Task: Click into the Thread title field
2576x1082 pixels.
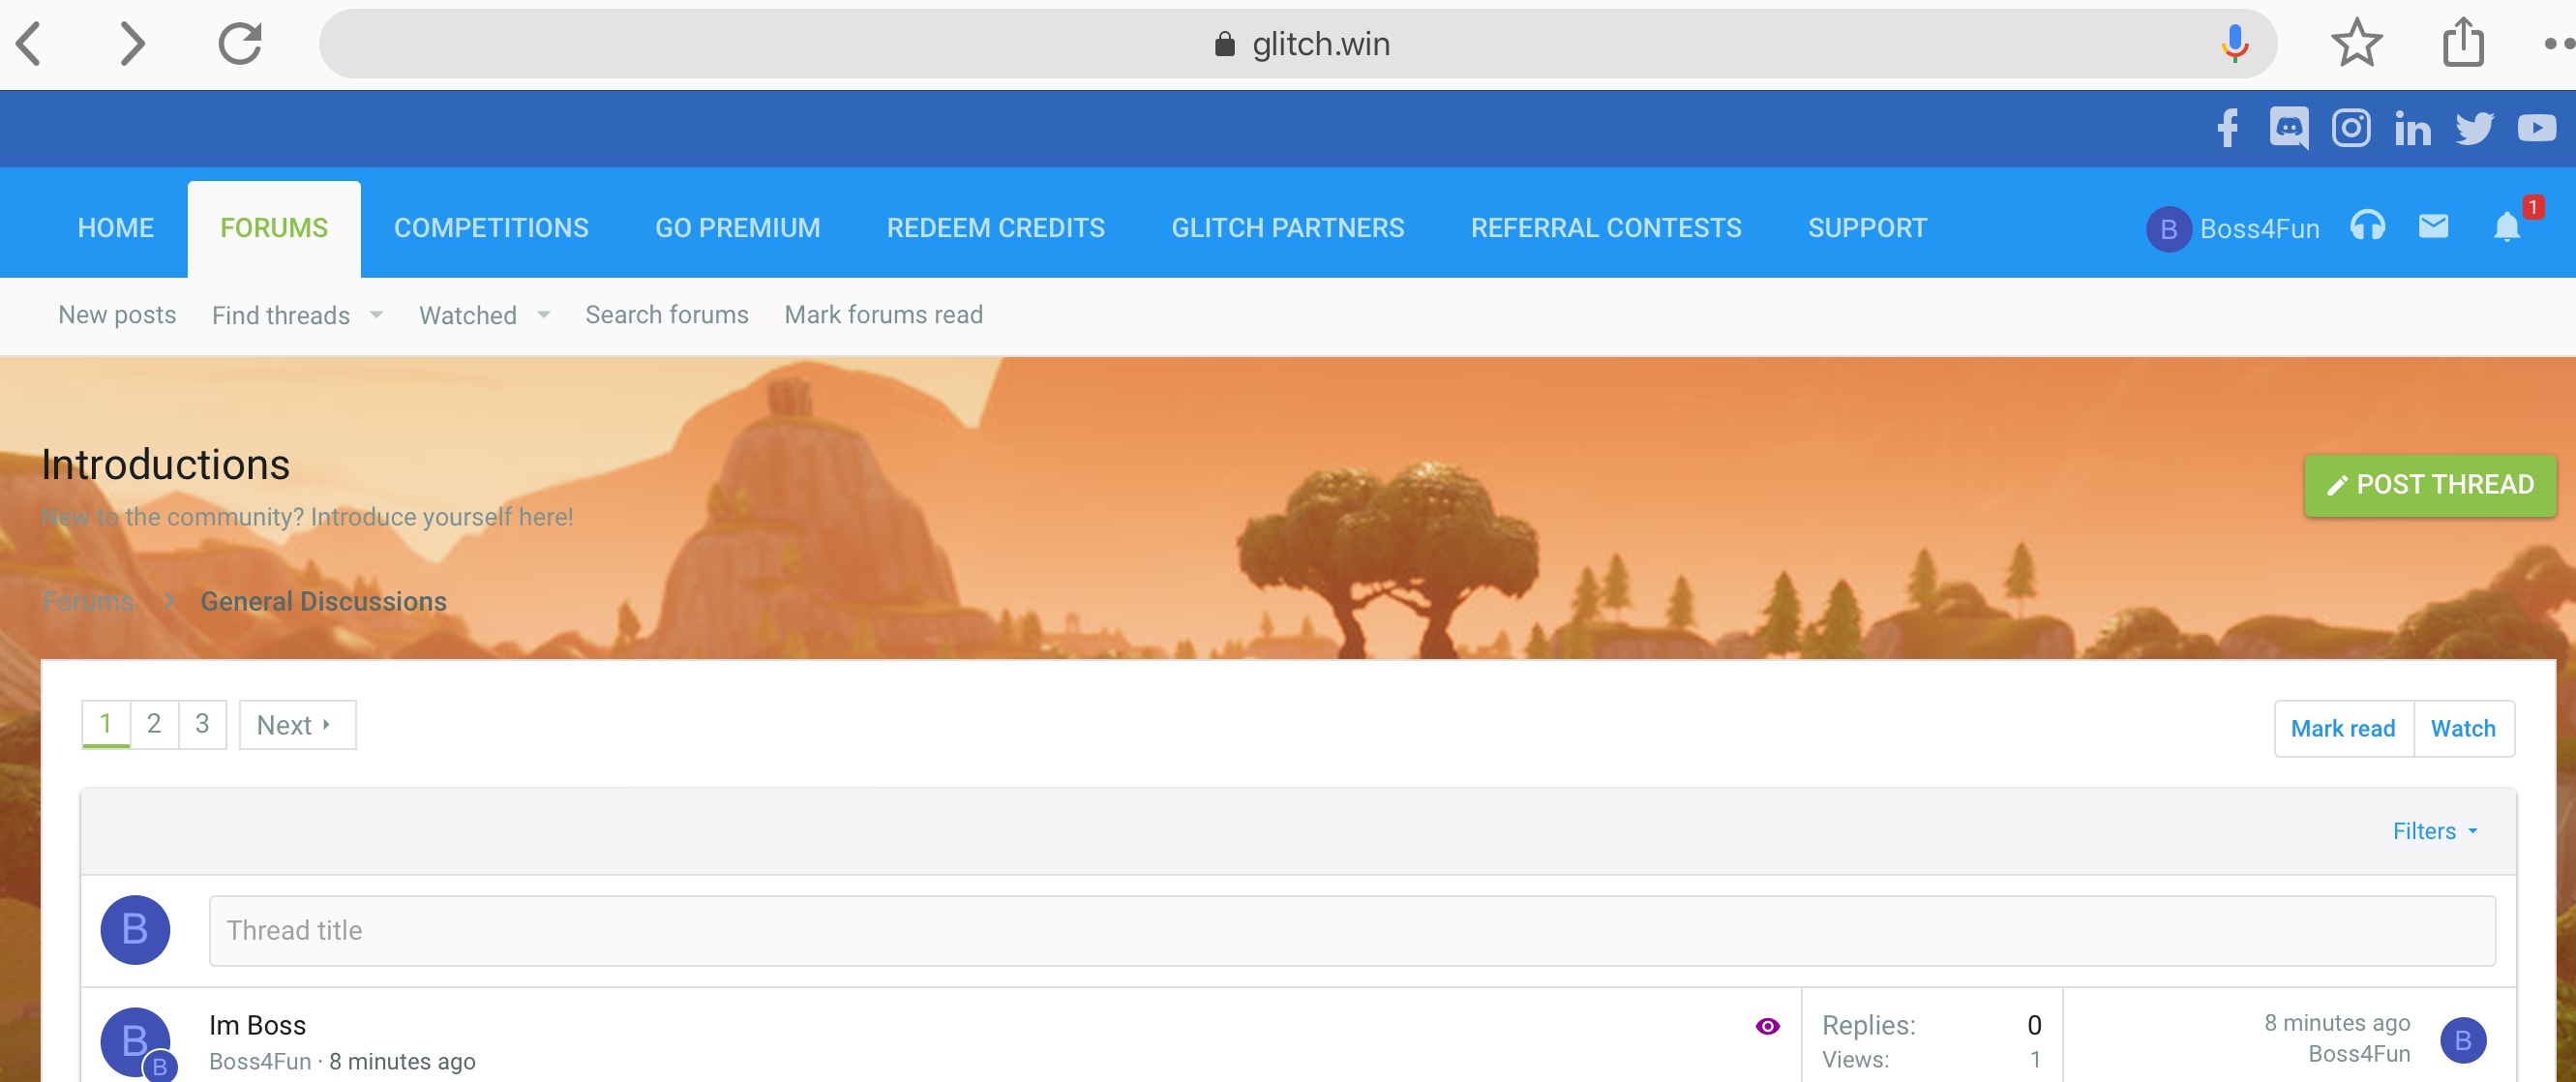Action: pyautogui.click(x=1351, y=930)
